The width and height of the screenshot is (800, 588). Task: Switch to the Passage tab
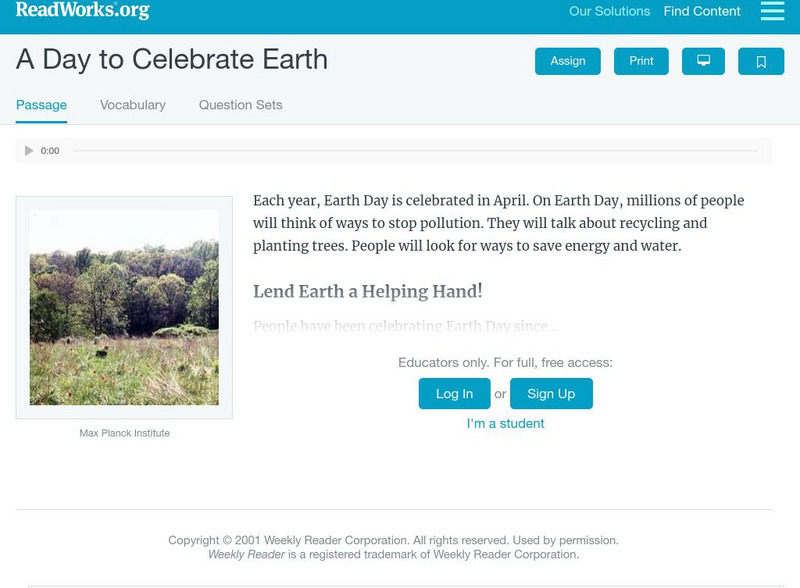pyautogui.click(x=41, y=105)
